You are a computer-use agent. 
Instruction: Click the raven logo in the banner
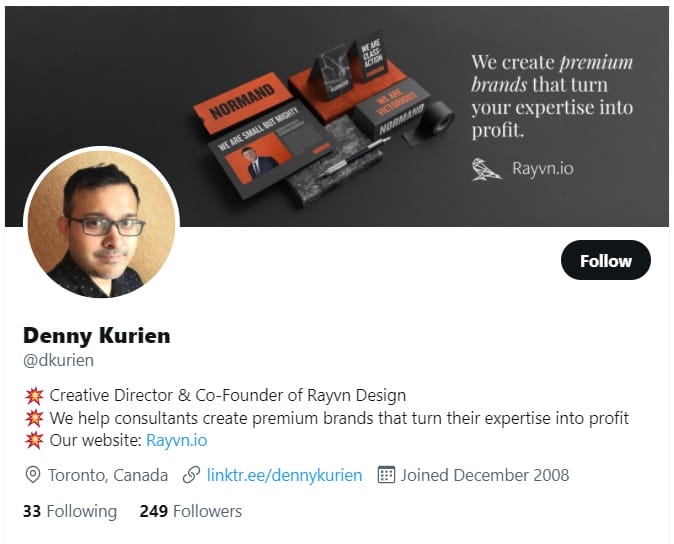point(486,169)
